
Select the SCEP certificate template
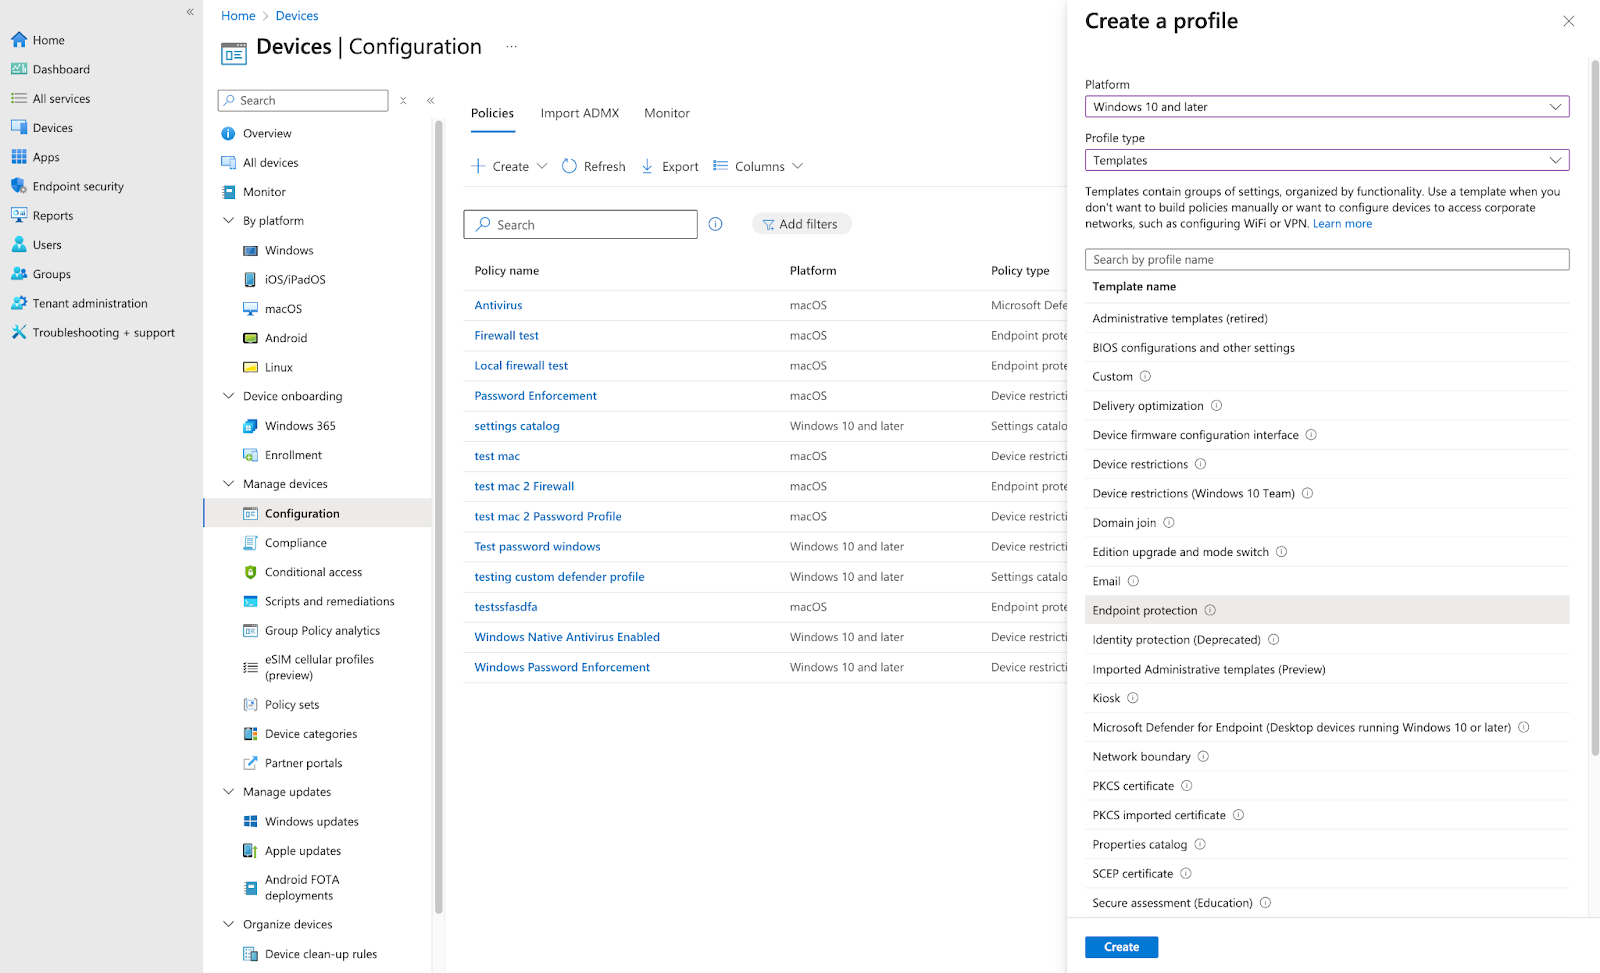tap(1327, 873)
